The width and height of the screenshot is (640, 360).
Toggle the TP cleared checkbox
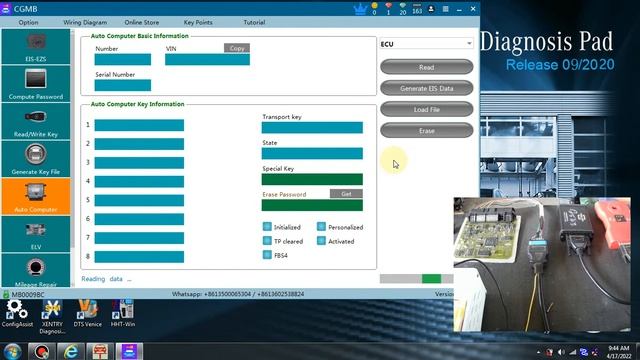(x=267, y=241)
